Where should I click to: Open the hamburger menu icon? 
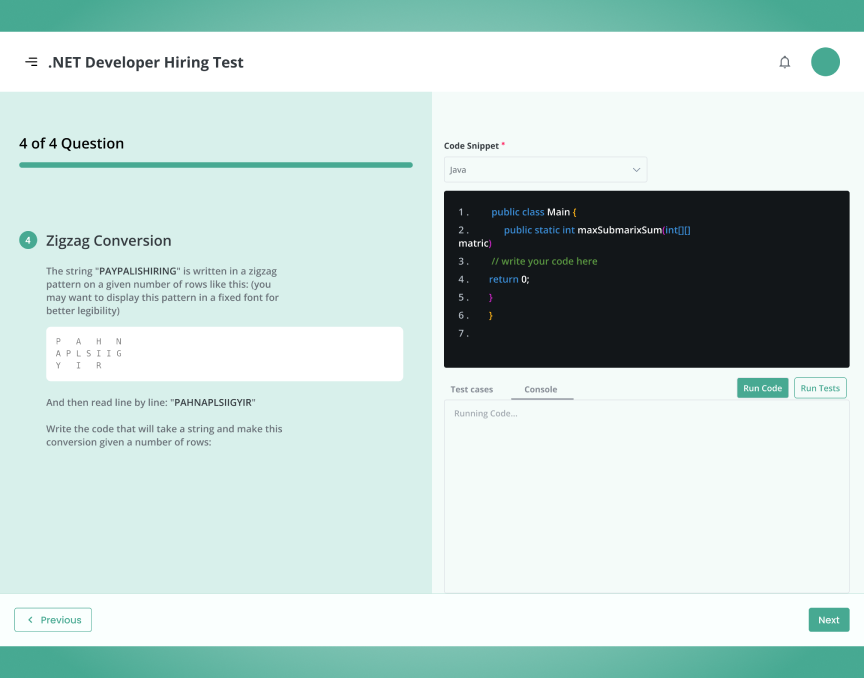(31, 62)
